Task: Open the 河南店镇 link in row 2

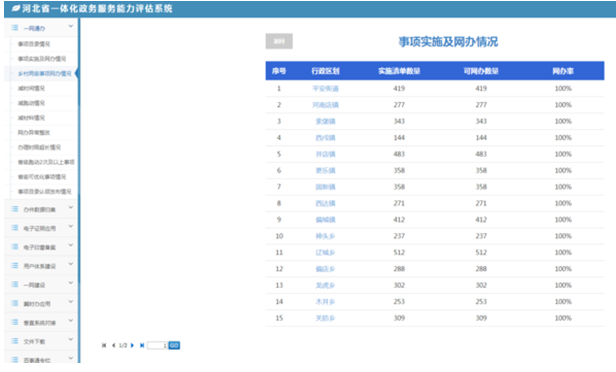Action: tap(325, 105)
